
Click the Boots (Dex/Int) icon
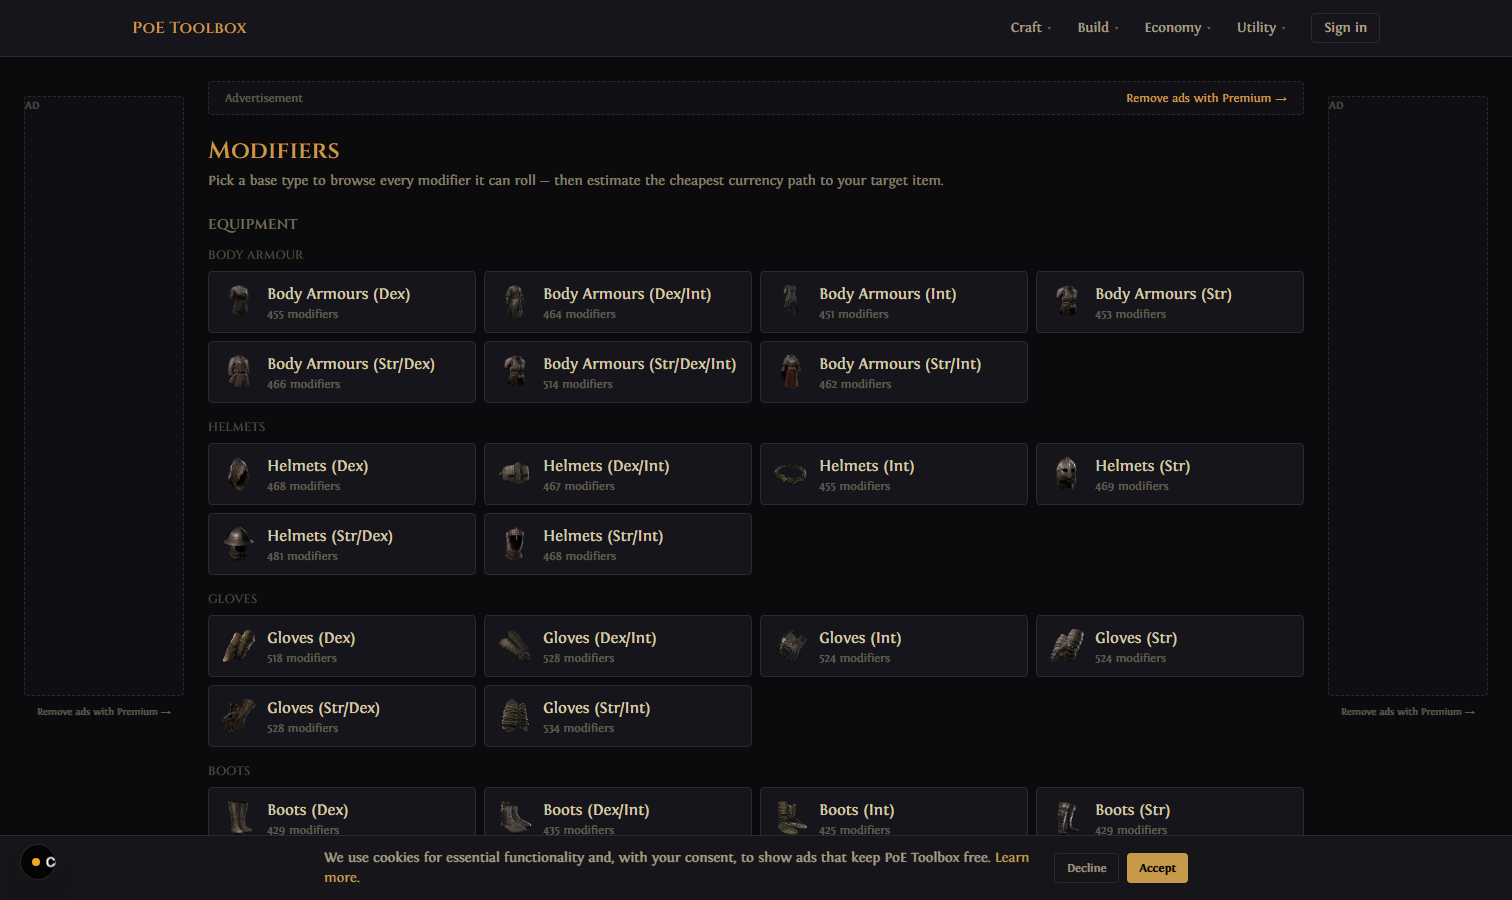pos(515,818)
